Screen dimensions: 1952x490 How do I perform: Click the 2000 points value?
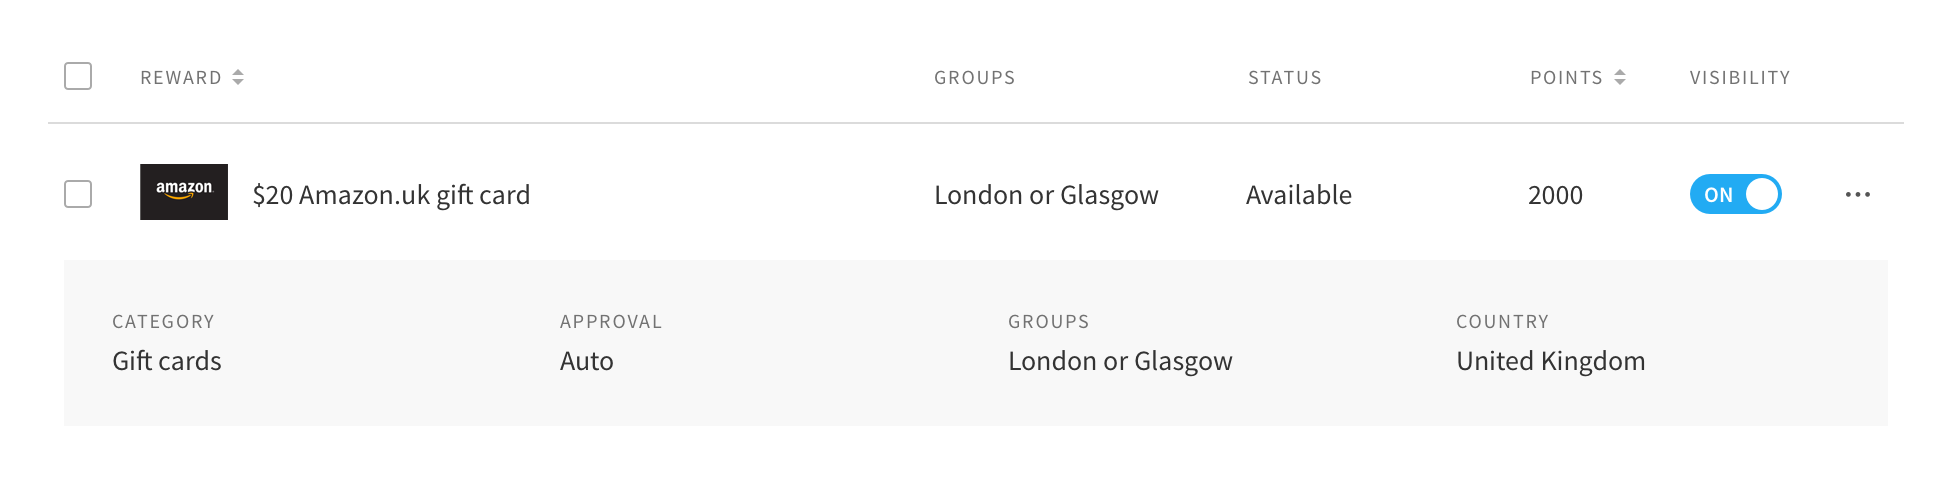pyautogui.click(x=1555, y=195)
